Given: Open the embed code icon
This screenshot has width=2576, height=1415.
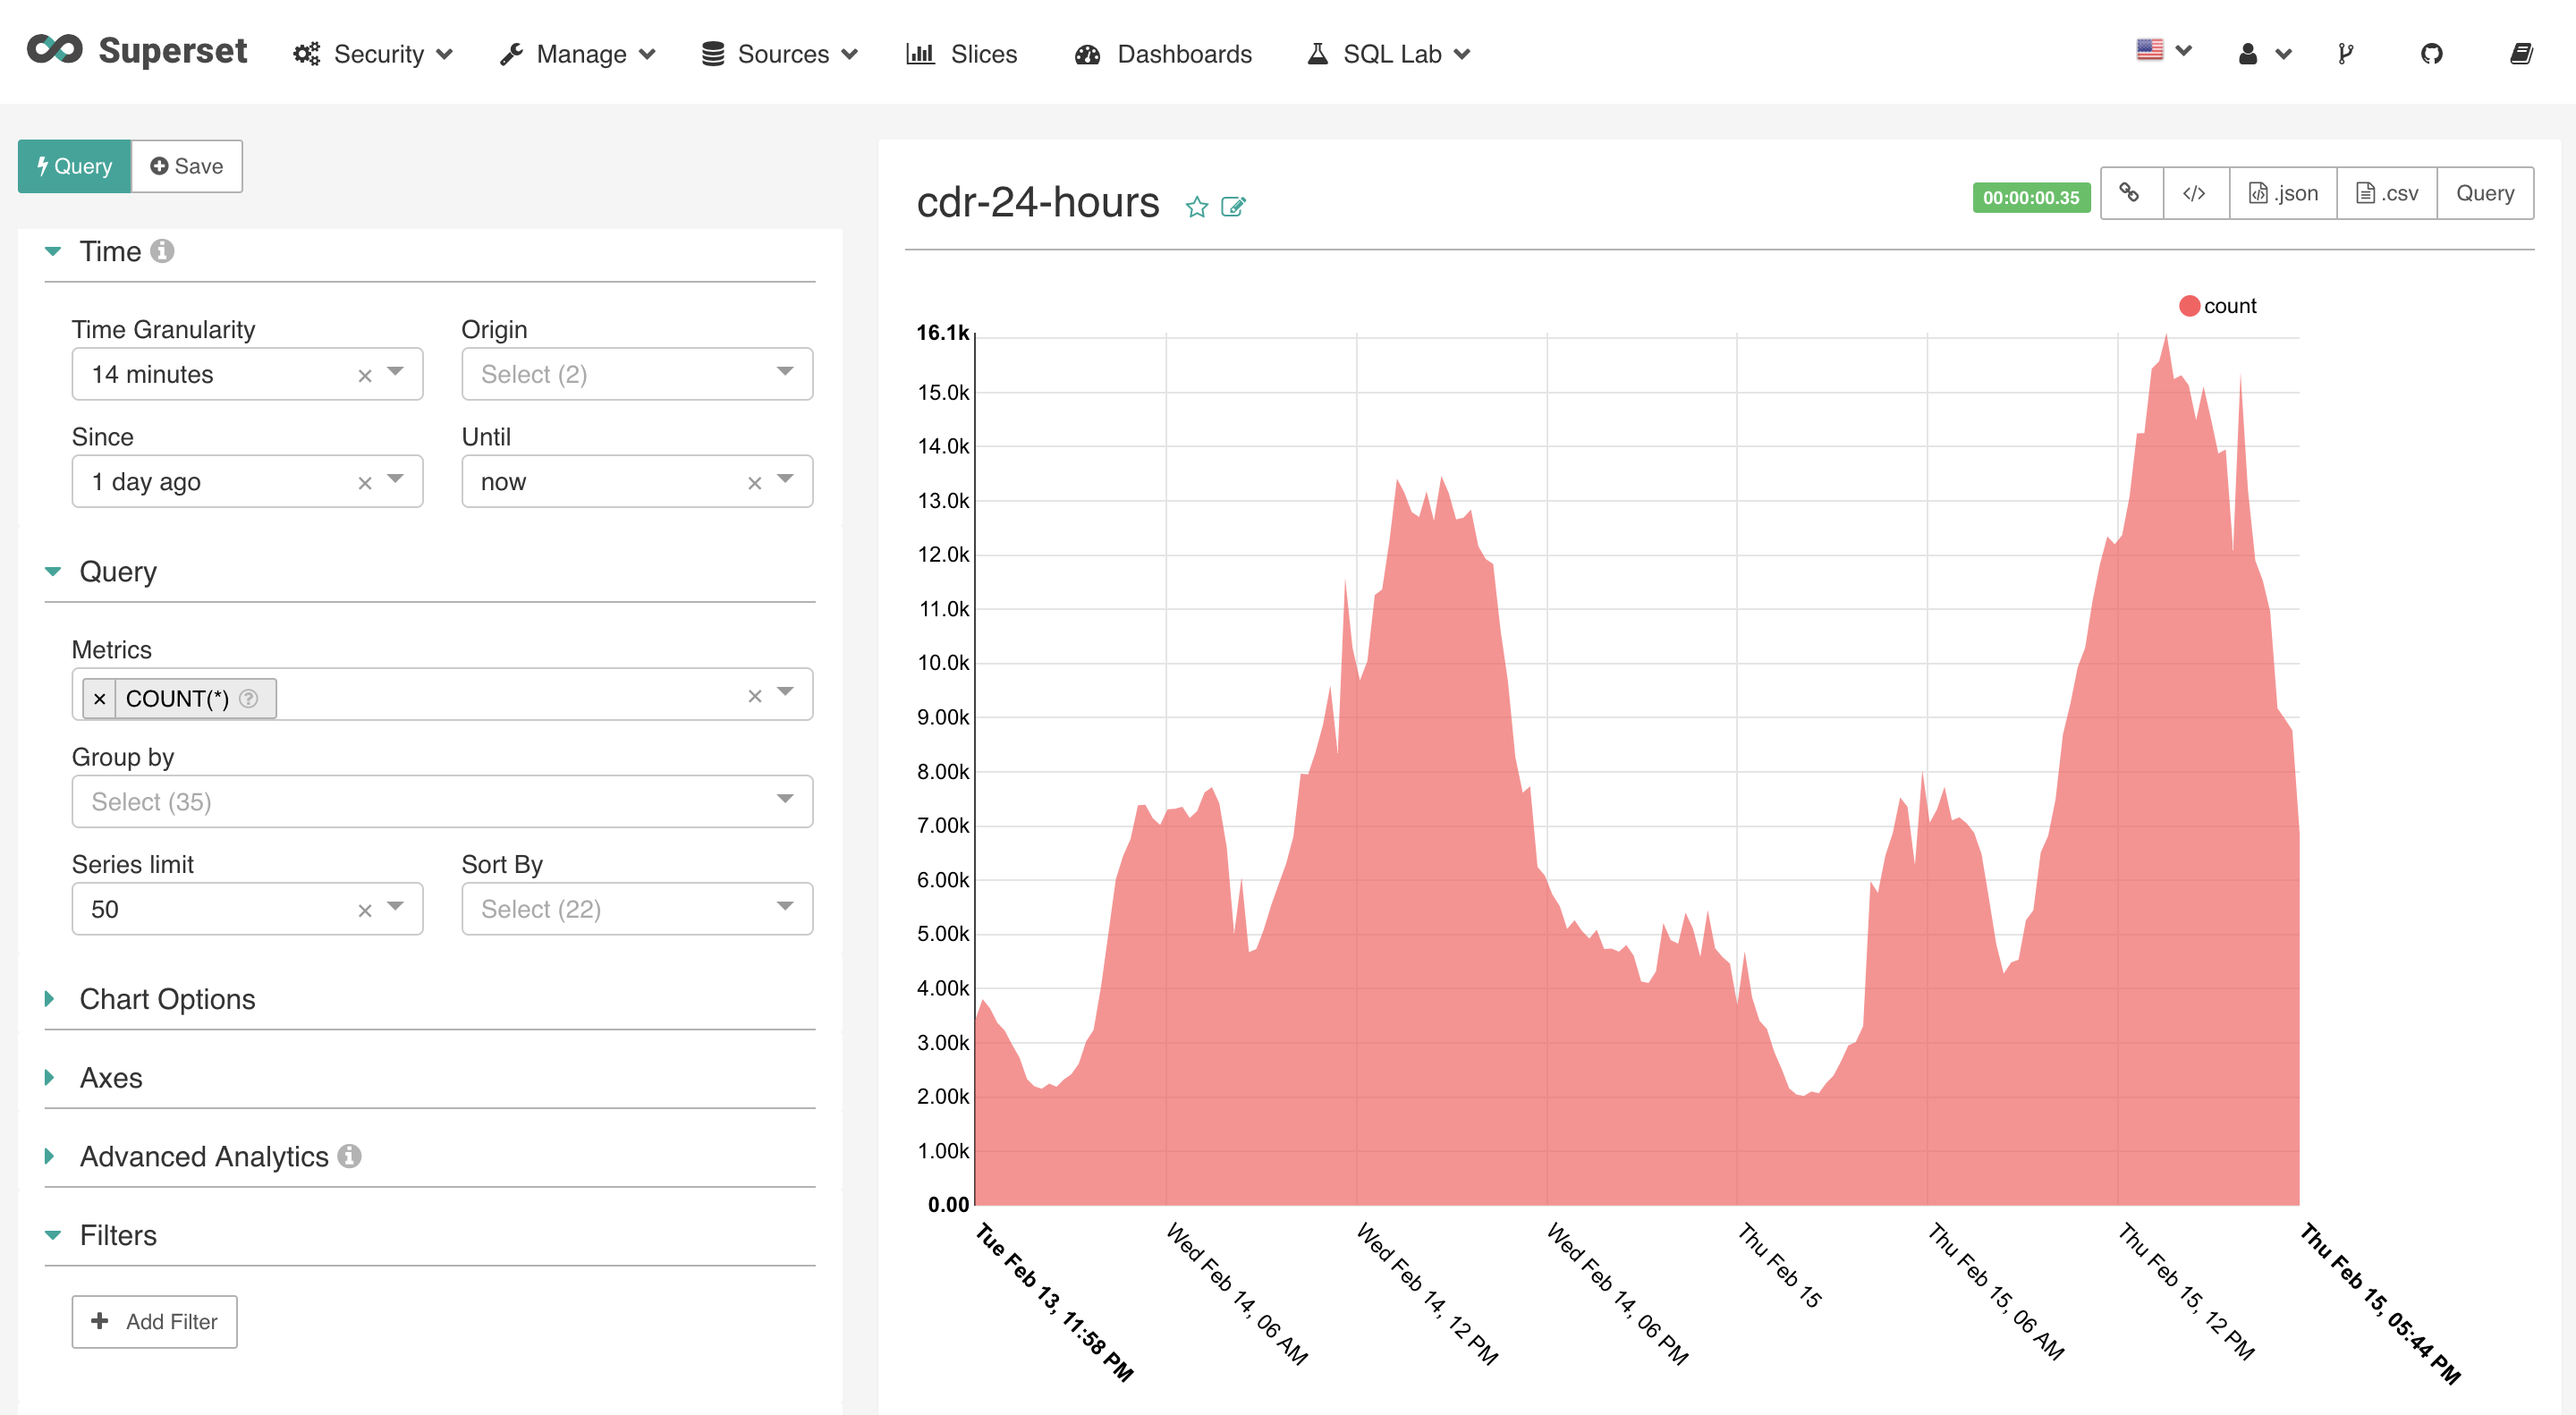Looking at the screenshot, I should [x=2194, y=193].
